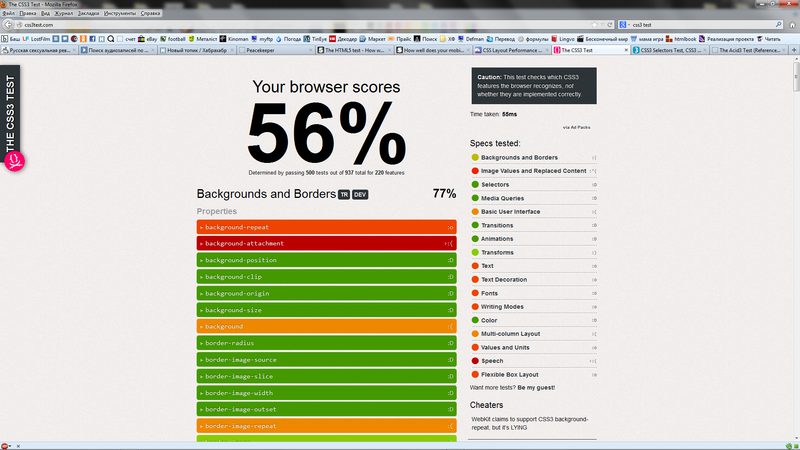The image size is (800, 450).
Task: Open the Закладки menu
Action: [x=88, y=13]
